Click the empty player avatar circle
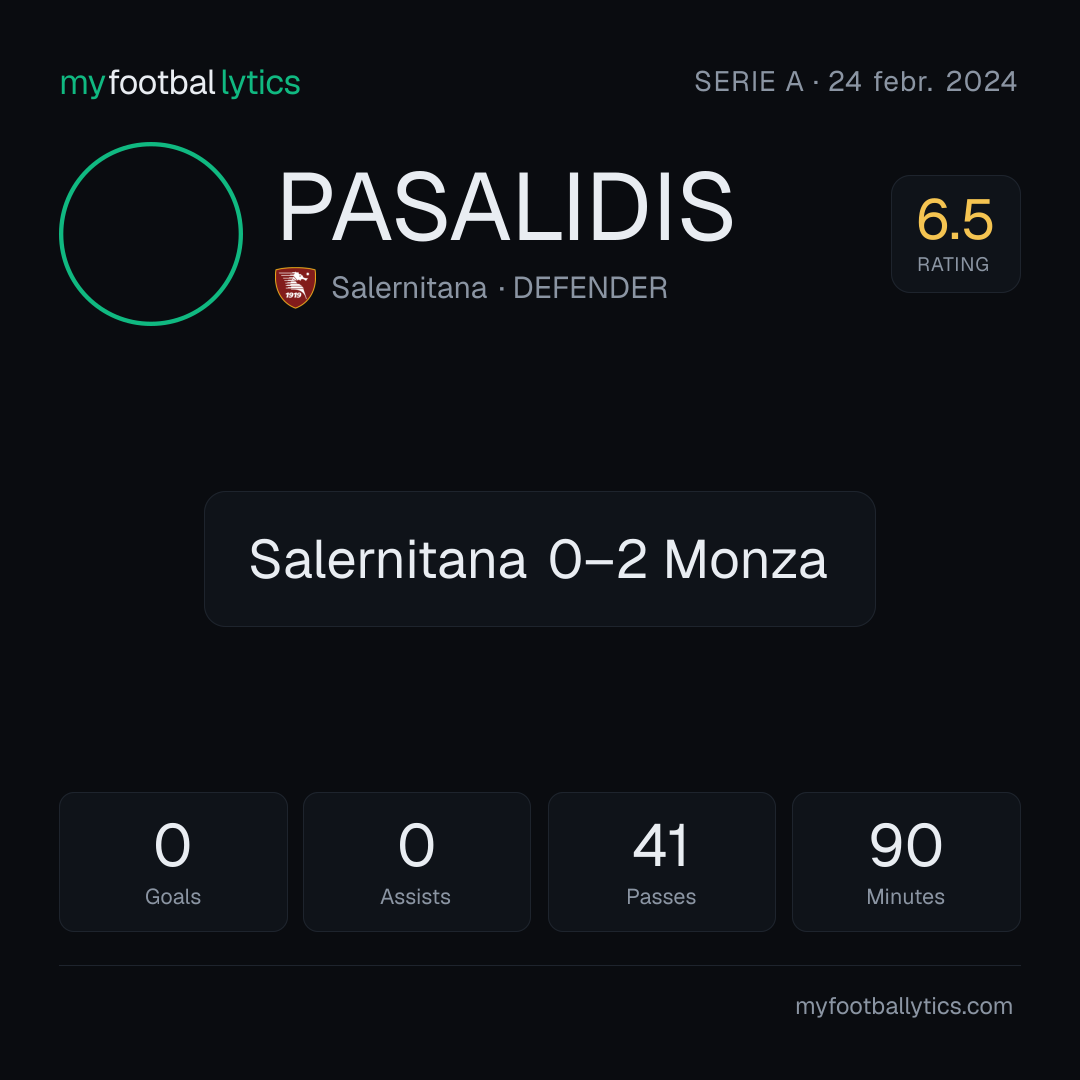 click(151, 234)
